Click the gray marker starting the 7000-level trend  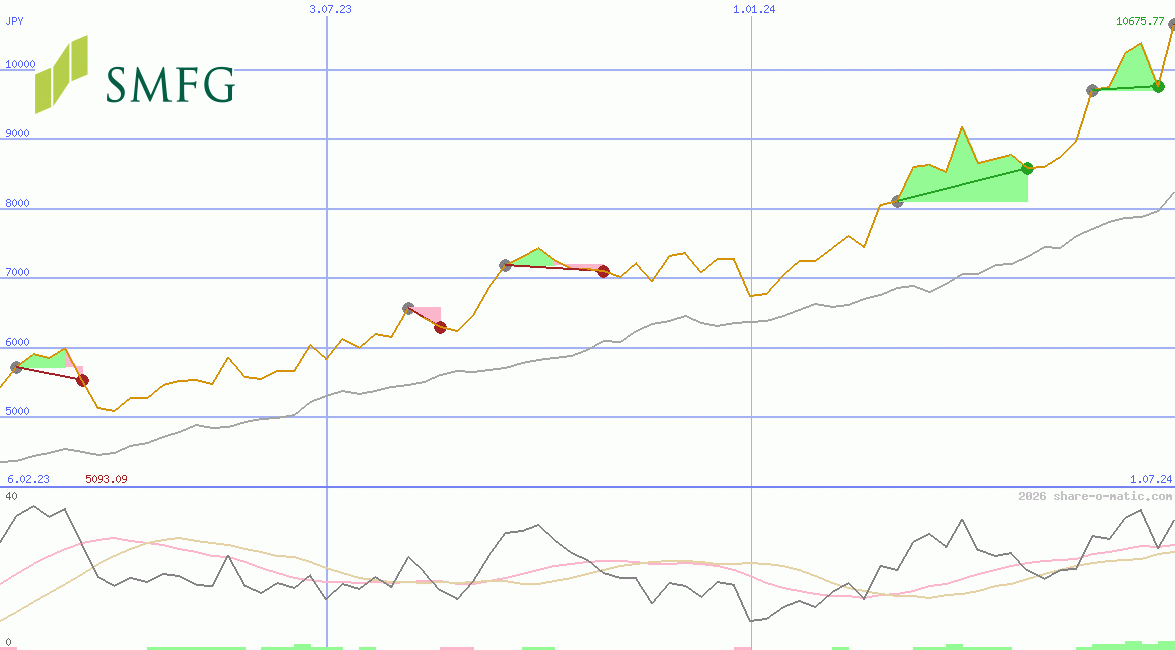click(x=505, y=265)
